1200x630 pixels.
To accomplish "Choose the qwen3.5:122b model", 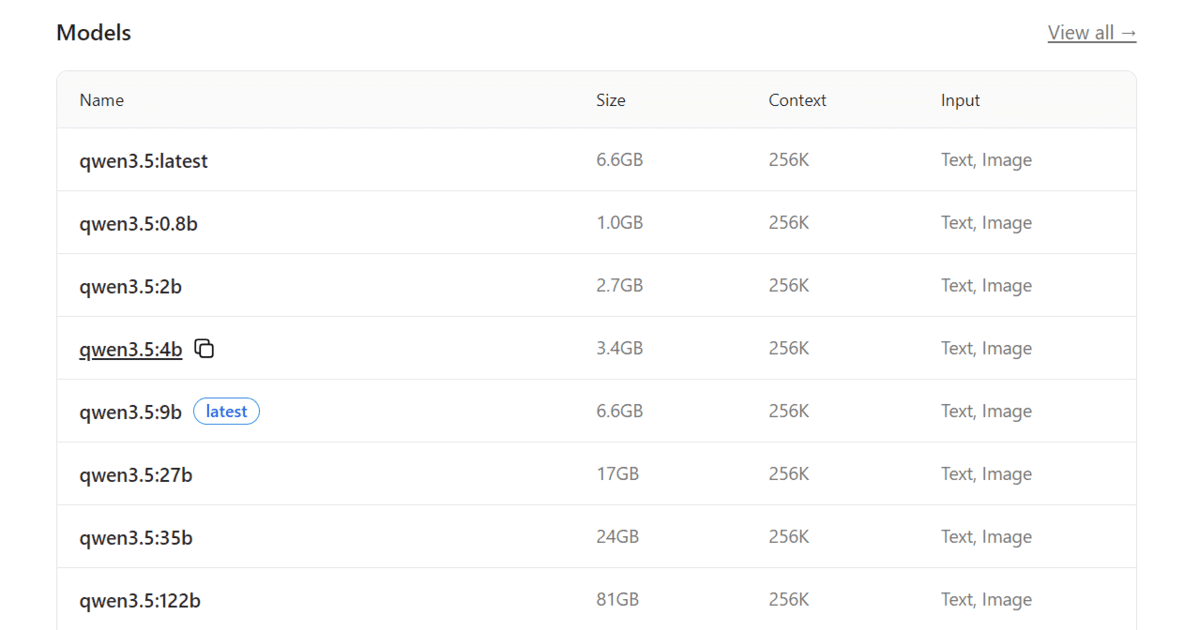I will 140,601.
